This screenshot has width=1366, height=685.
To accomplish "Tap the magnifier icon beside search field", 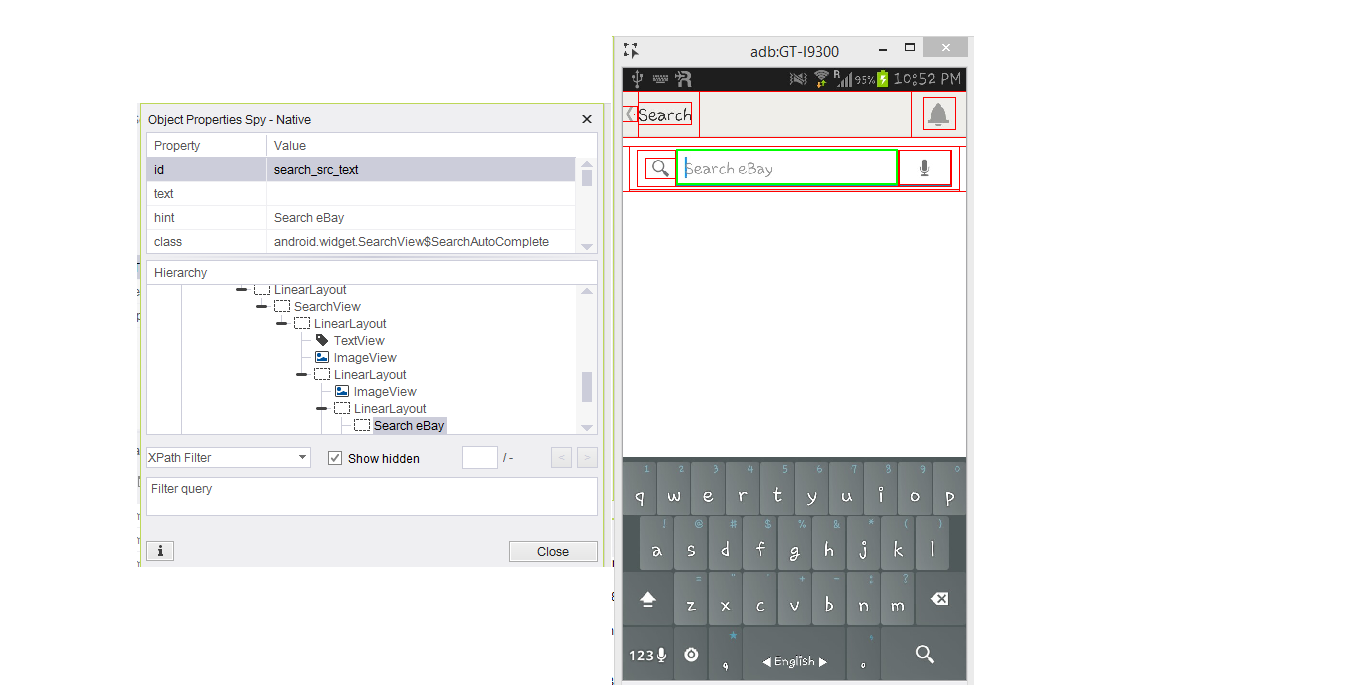I will pyautogui.click(x=659, y=168).
